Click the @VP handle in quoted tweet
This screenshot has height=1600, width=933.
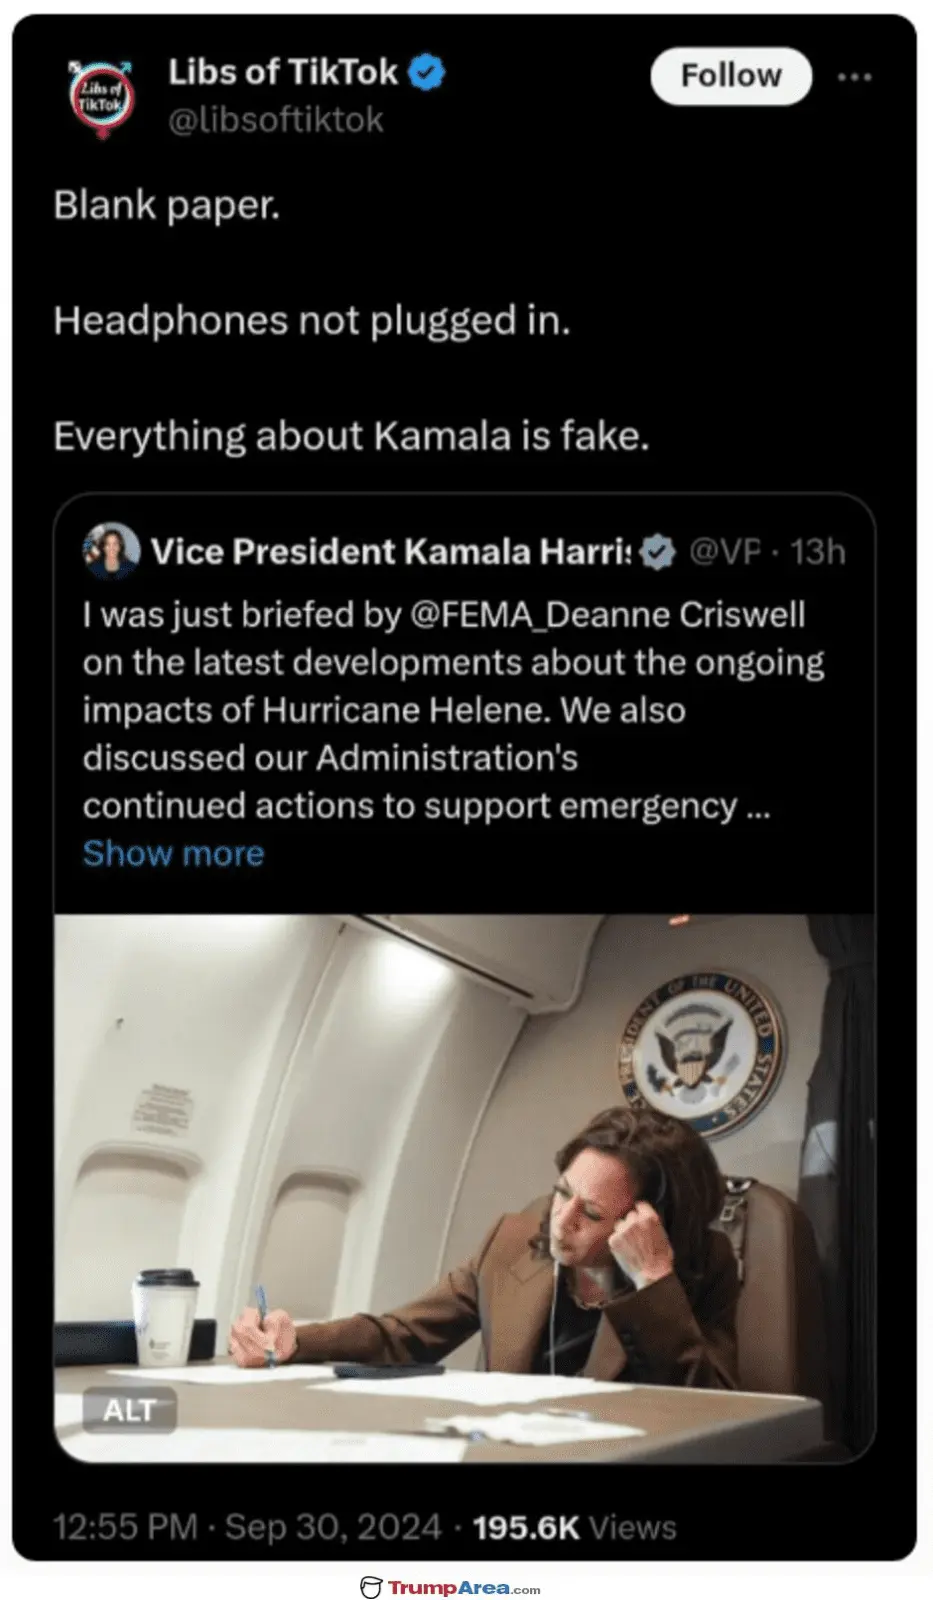coord(725,552)
